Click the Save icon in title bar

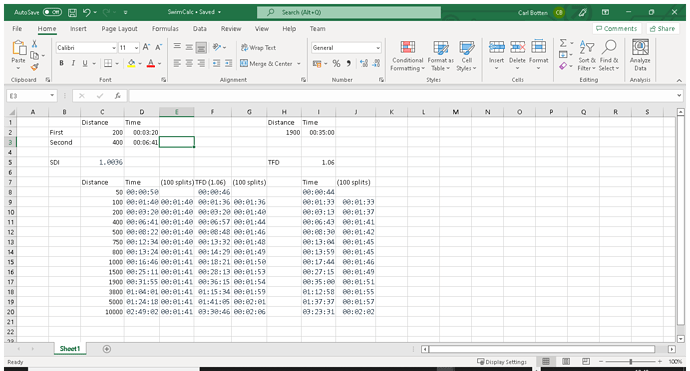[x=73, y=12]
